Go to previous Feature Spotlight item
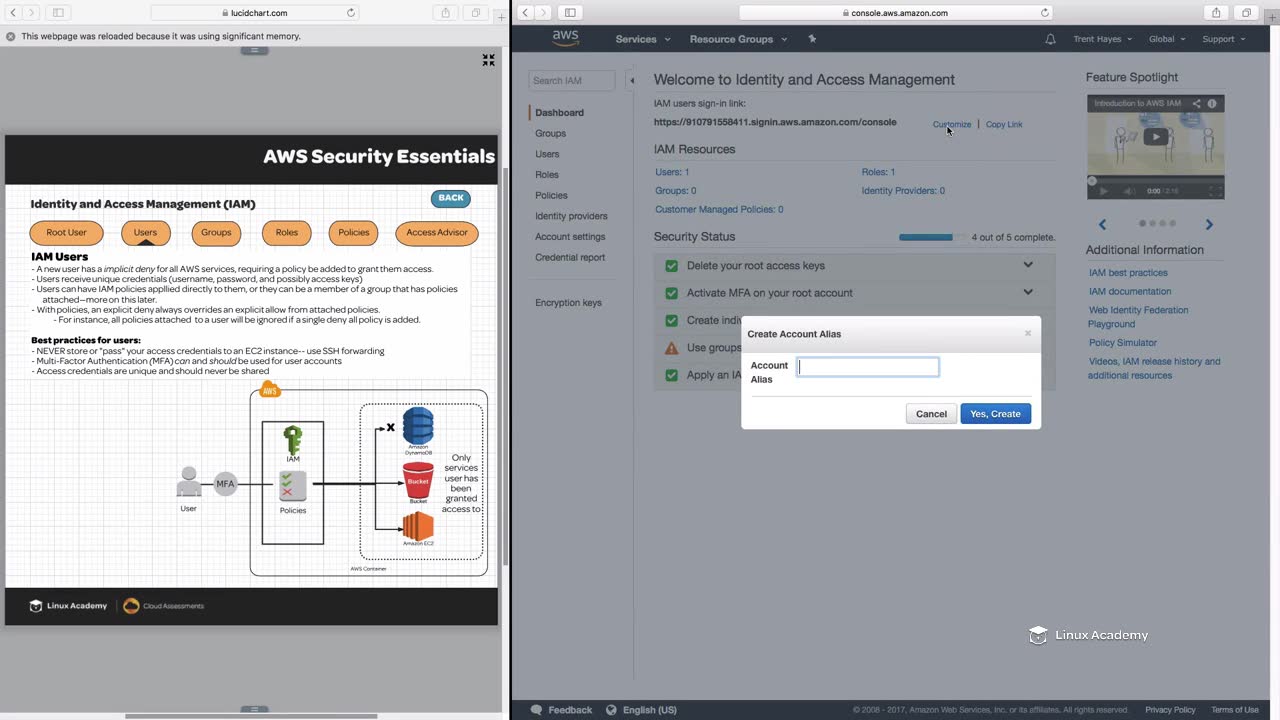1280x720 pixels. pos(1102,225)
